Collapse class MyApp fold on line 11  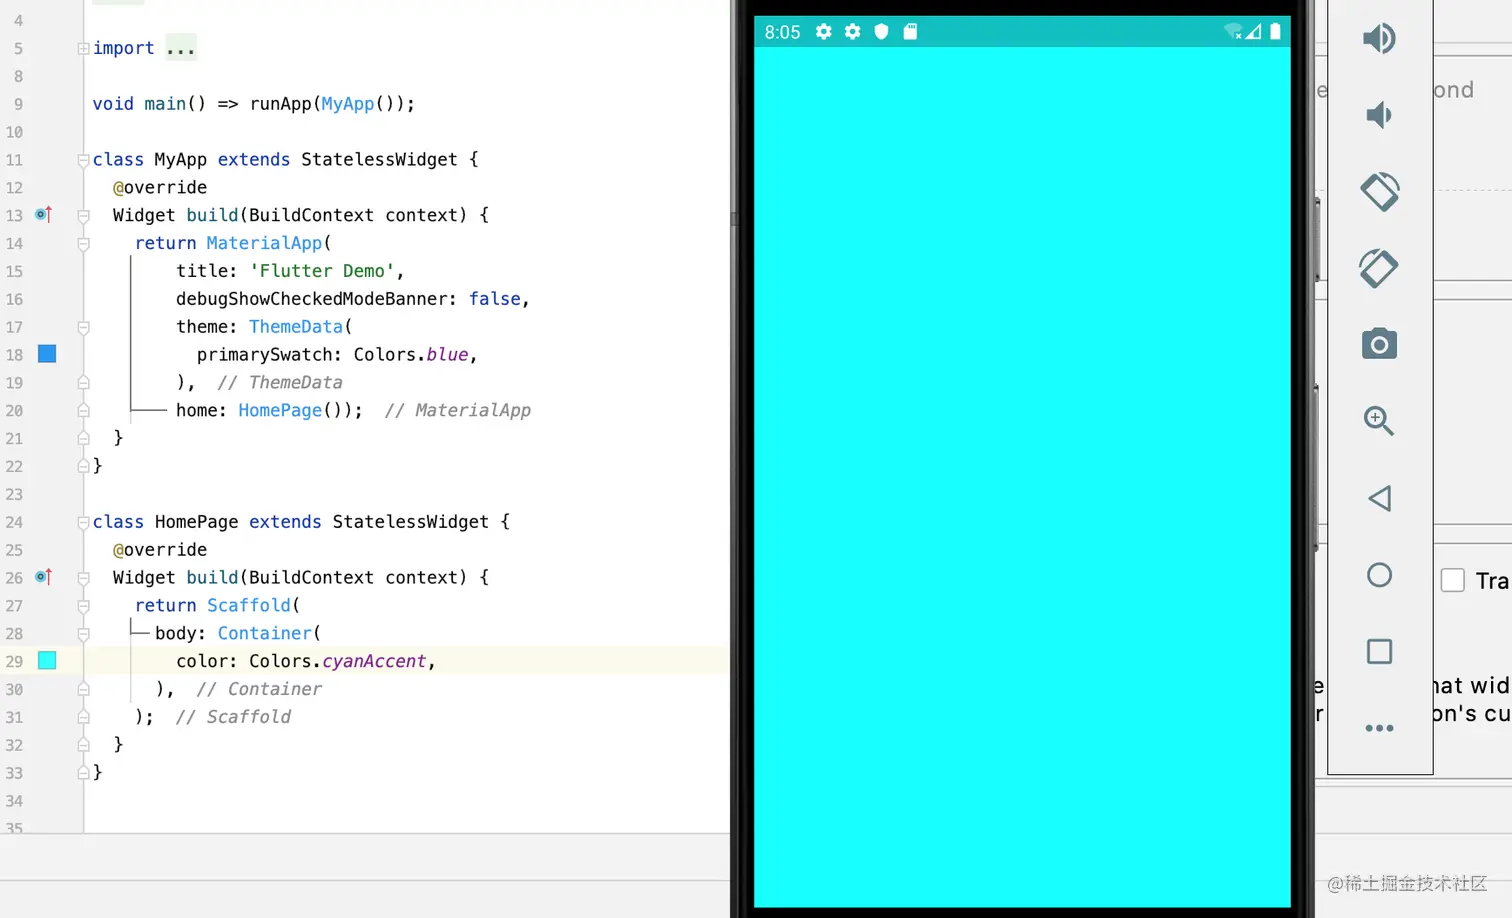click(x=84, y=160)
